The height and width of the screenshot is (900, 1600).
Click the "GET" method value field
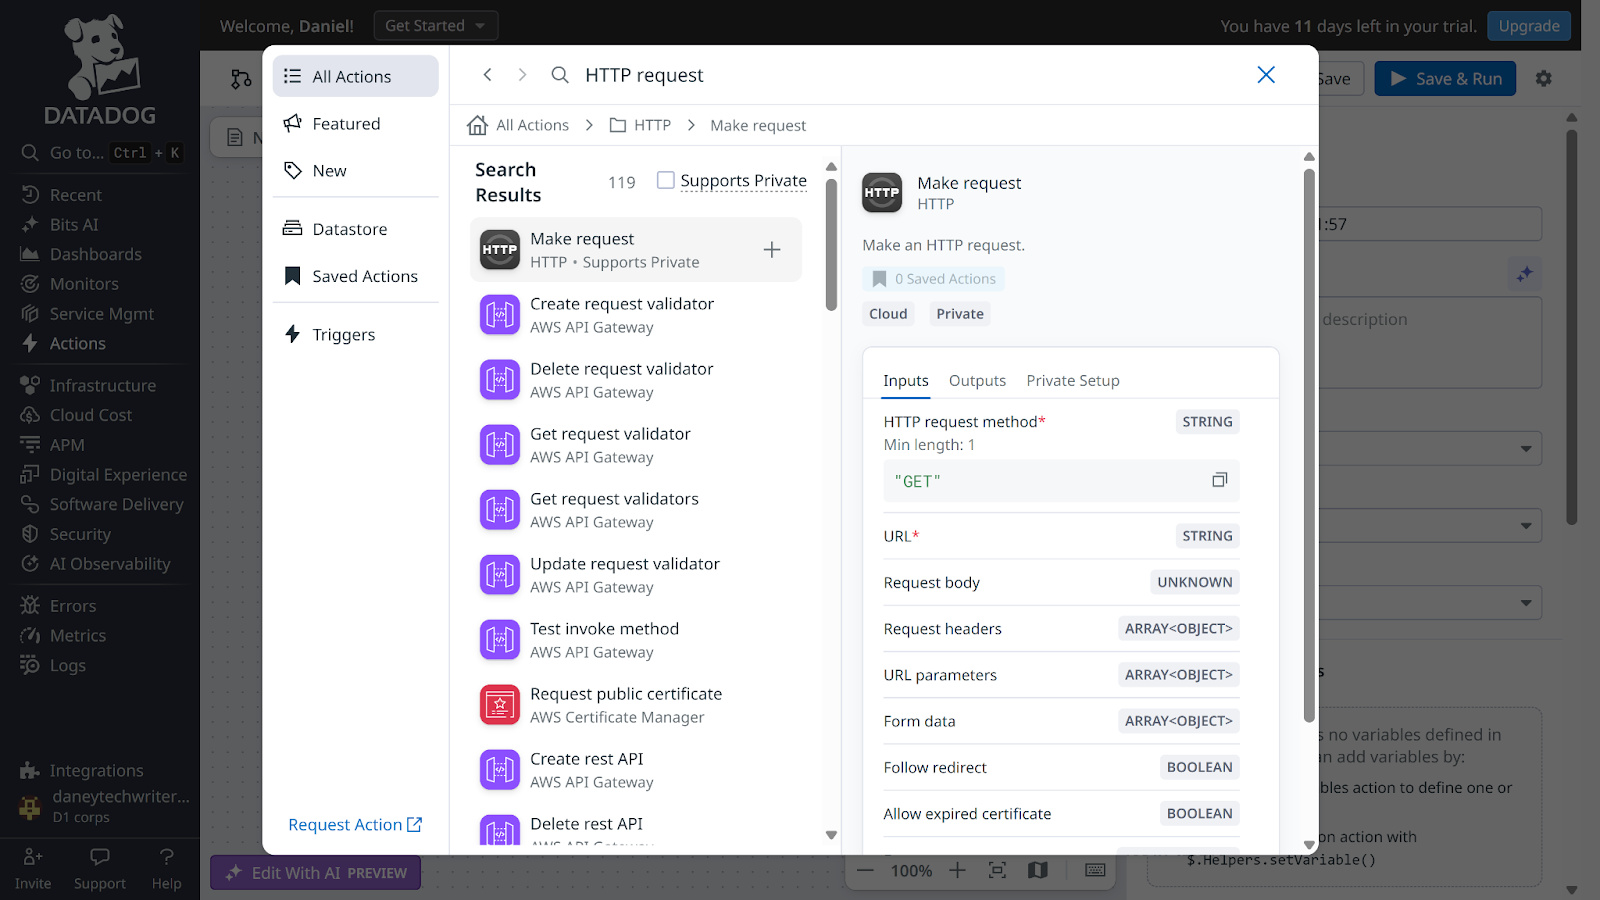click(1061, 481)
